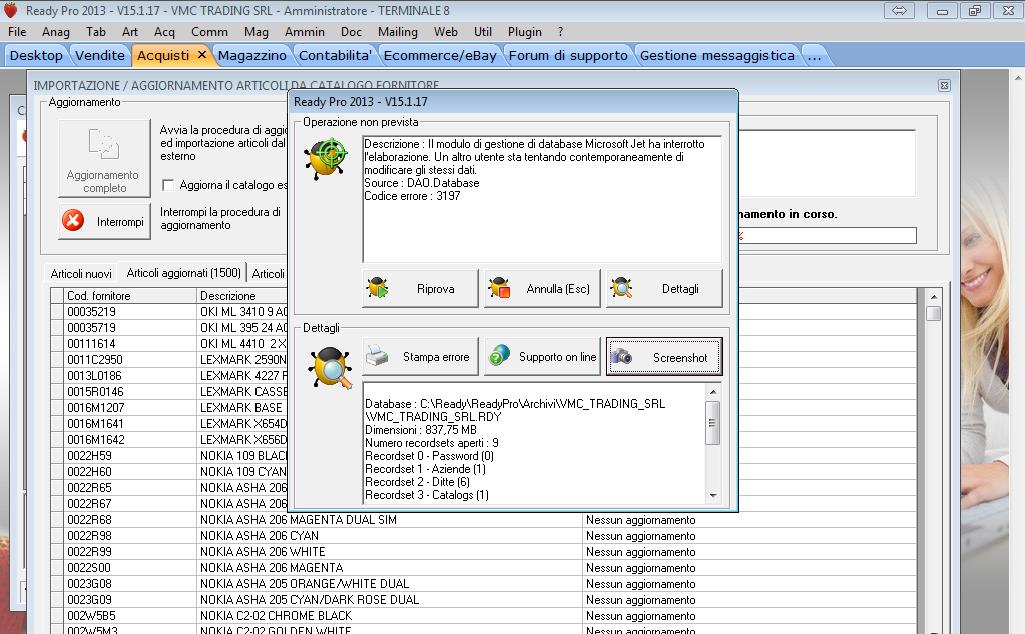Switch to the Ecommerce/eBay tab
This screenshot has height=634, width=1025.
[x=440, y=56]
